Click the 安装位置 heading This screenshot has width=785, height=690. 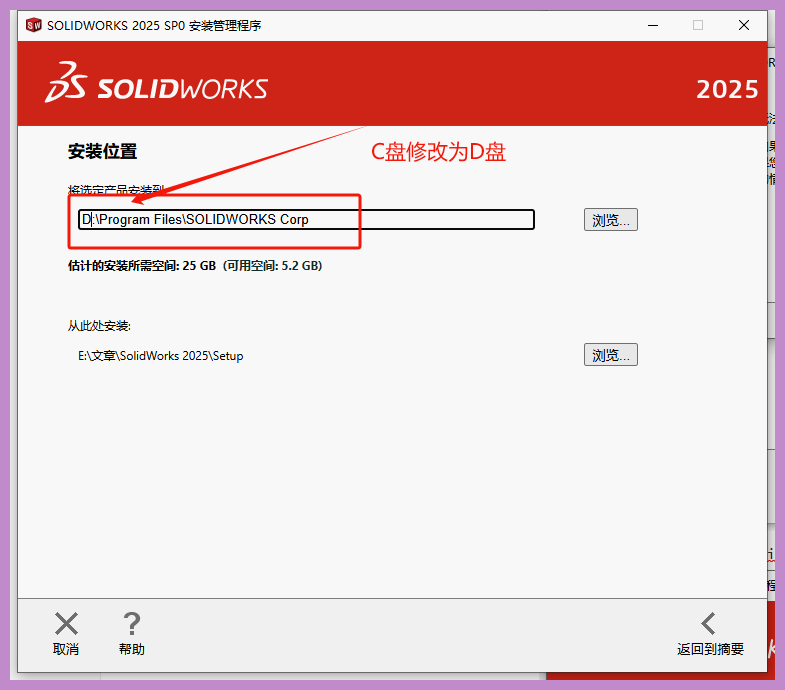(x=103, y=151)
